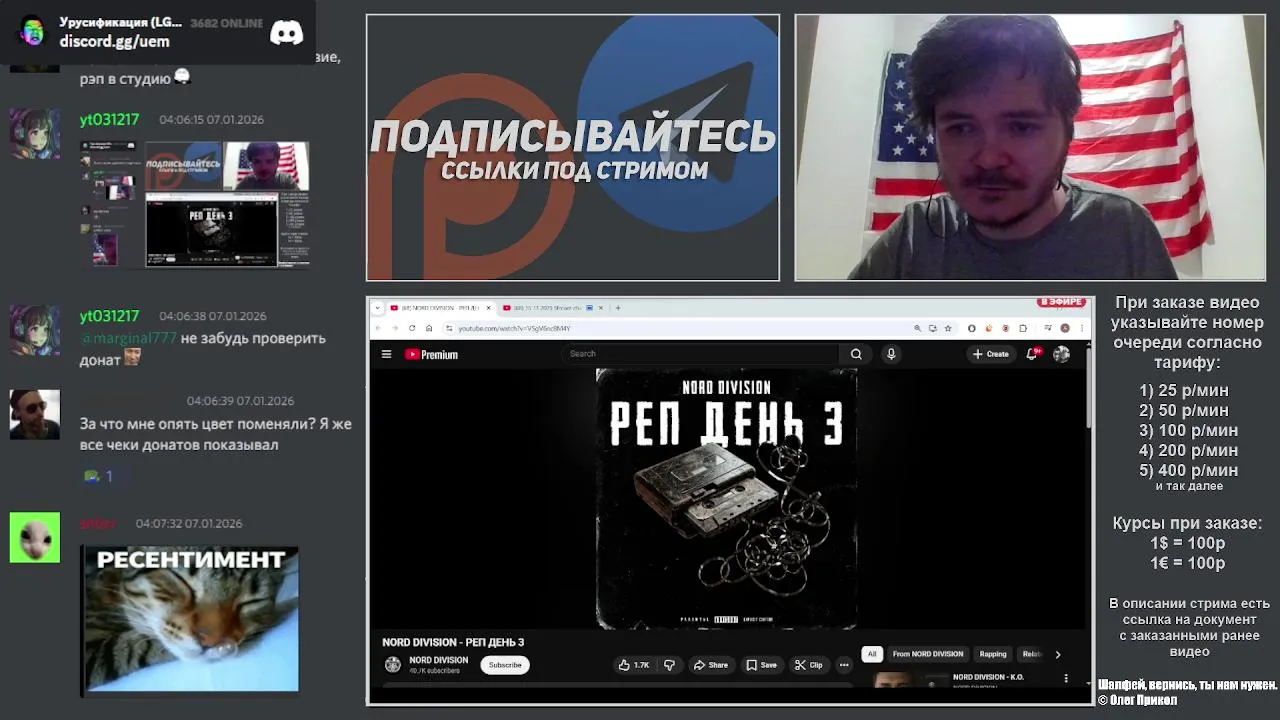Open the tab search dropdown arrow
Screen dimensions: 1280x720
click(378, 308)
